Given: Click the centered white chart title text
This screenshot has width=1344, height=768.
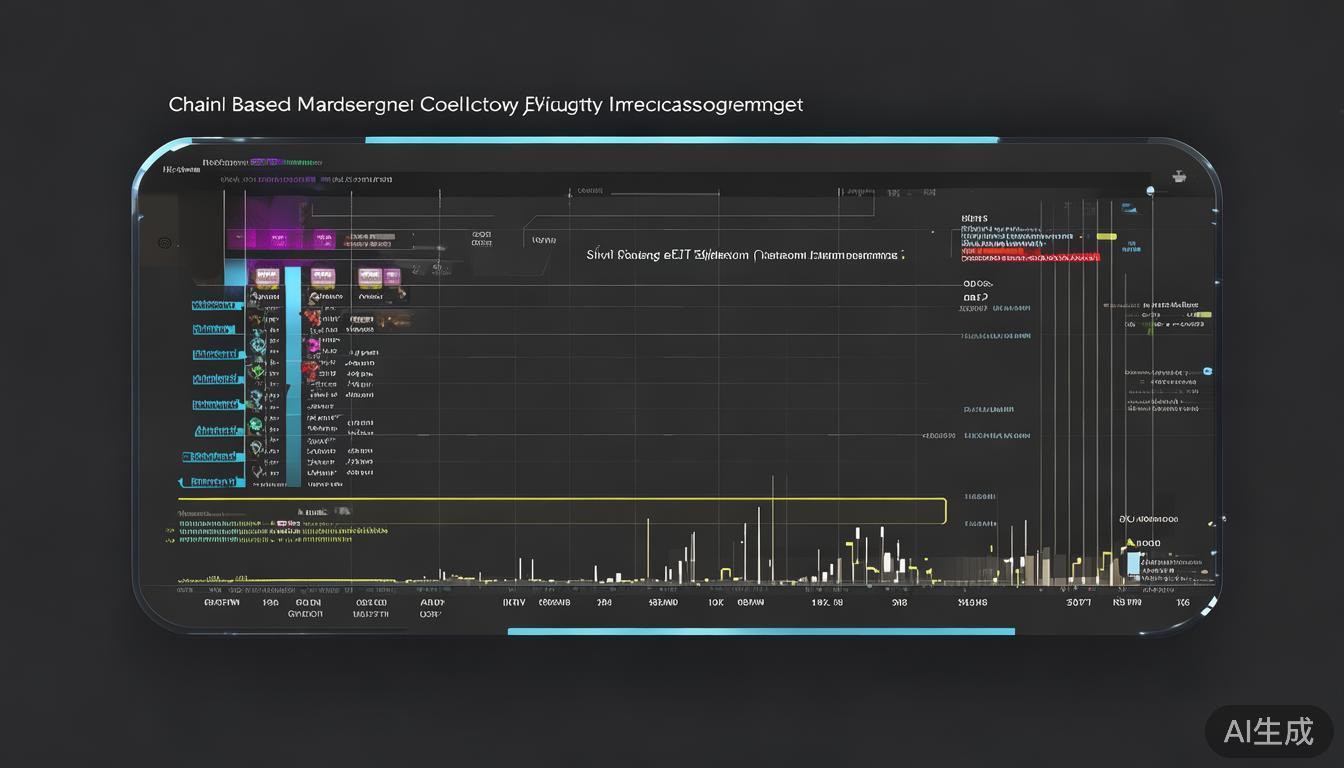Looking at the screenshot, I should [x=745, y=255].
